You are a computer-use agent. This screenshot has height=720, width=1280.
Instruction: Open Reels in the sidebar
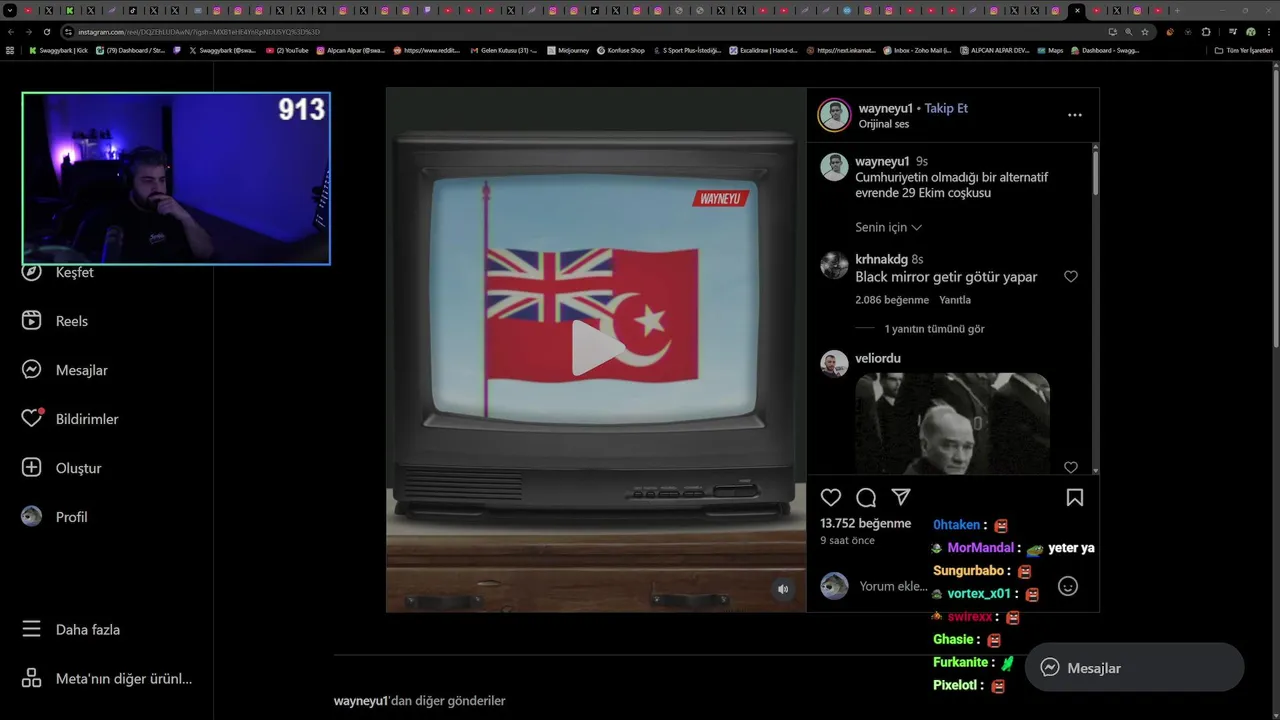[x=56, y=321]
